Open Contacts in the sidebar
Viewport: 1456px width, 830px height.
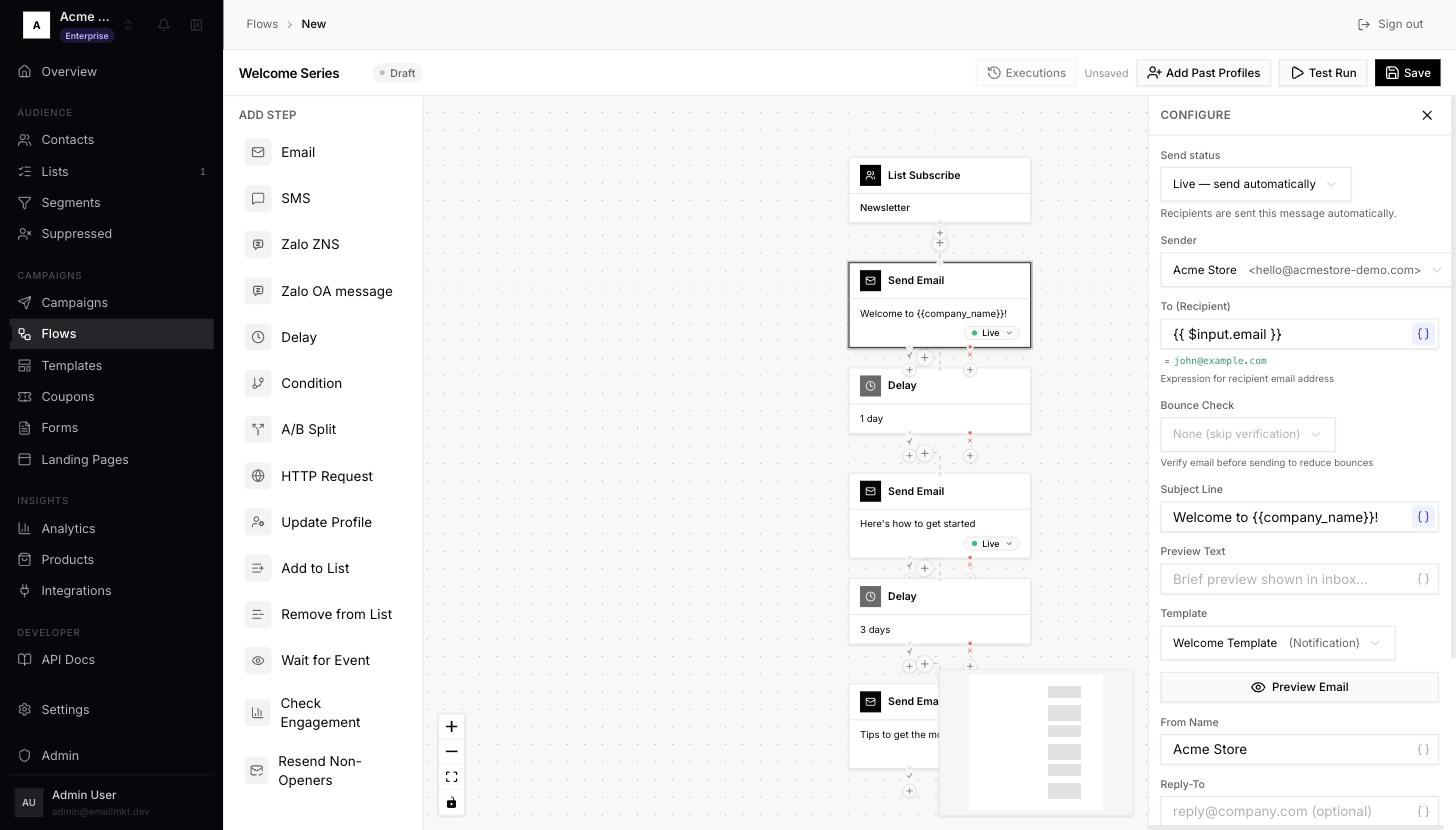tap(112, 140)
